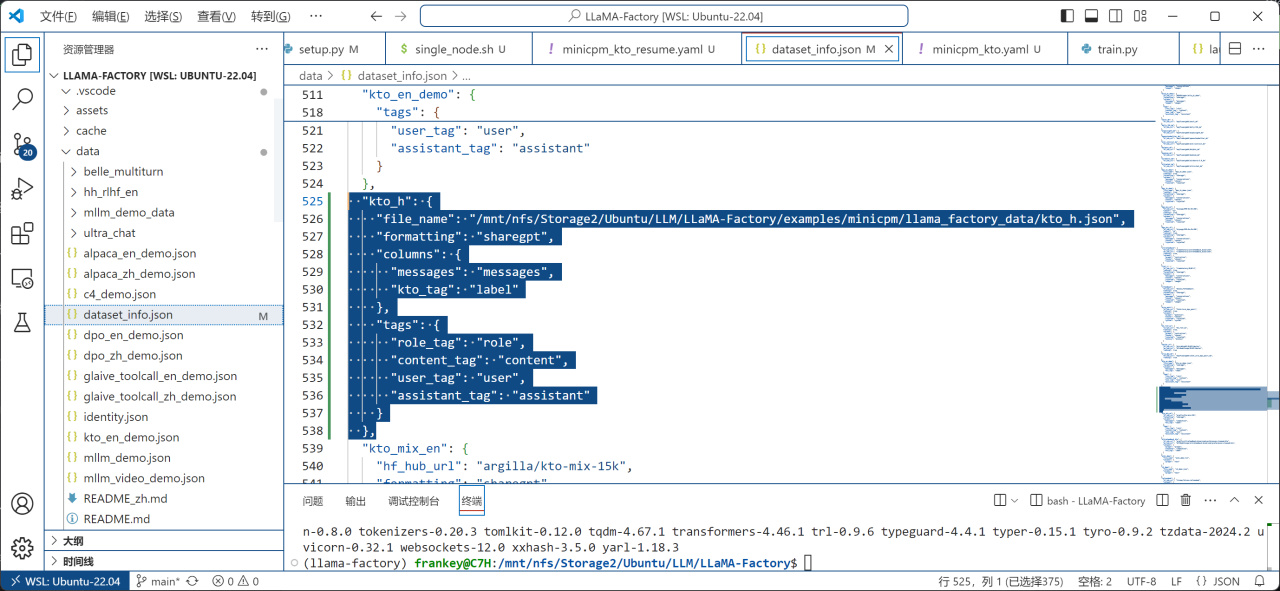
Task: Switch to the 调试控制台 debug console tab
Action: [x=413, y=501]
